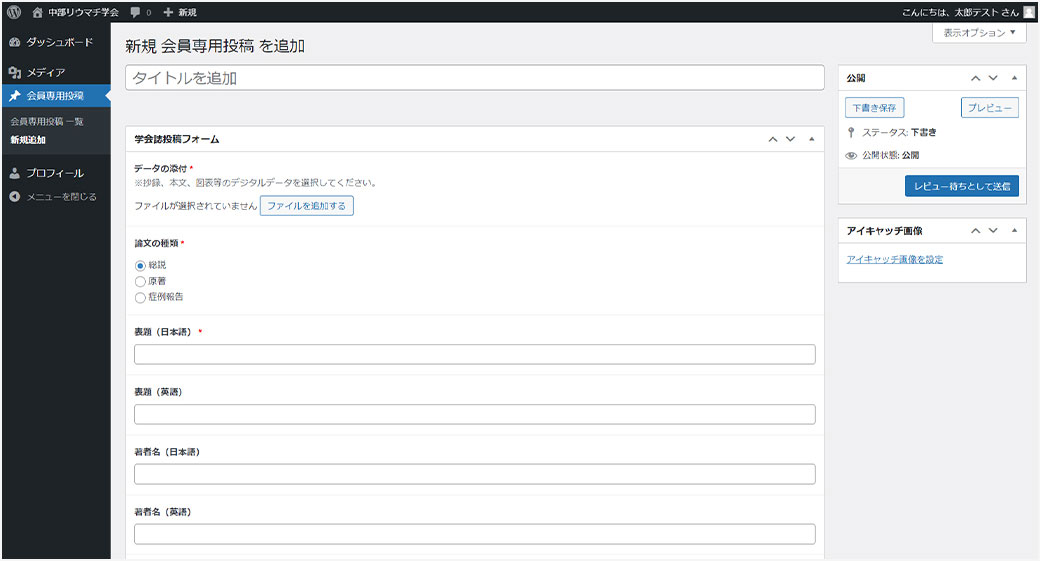Open プロフィール in the sidebar

point(54,173)
